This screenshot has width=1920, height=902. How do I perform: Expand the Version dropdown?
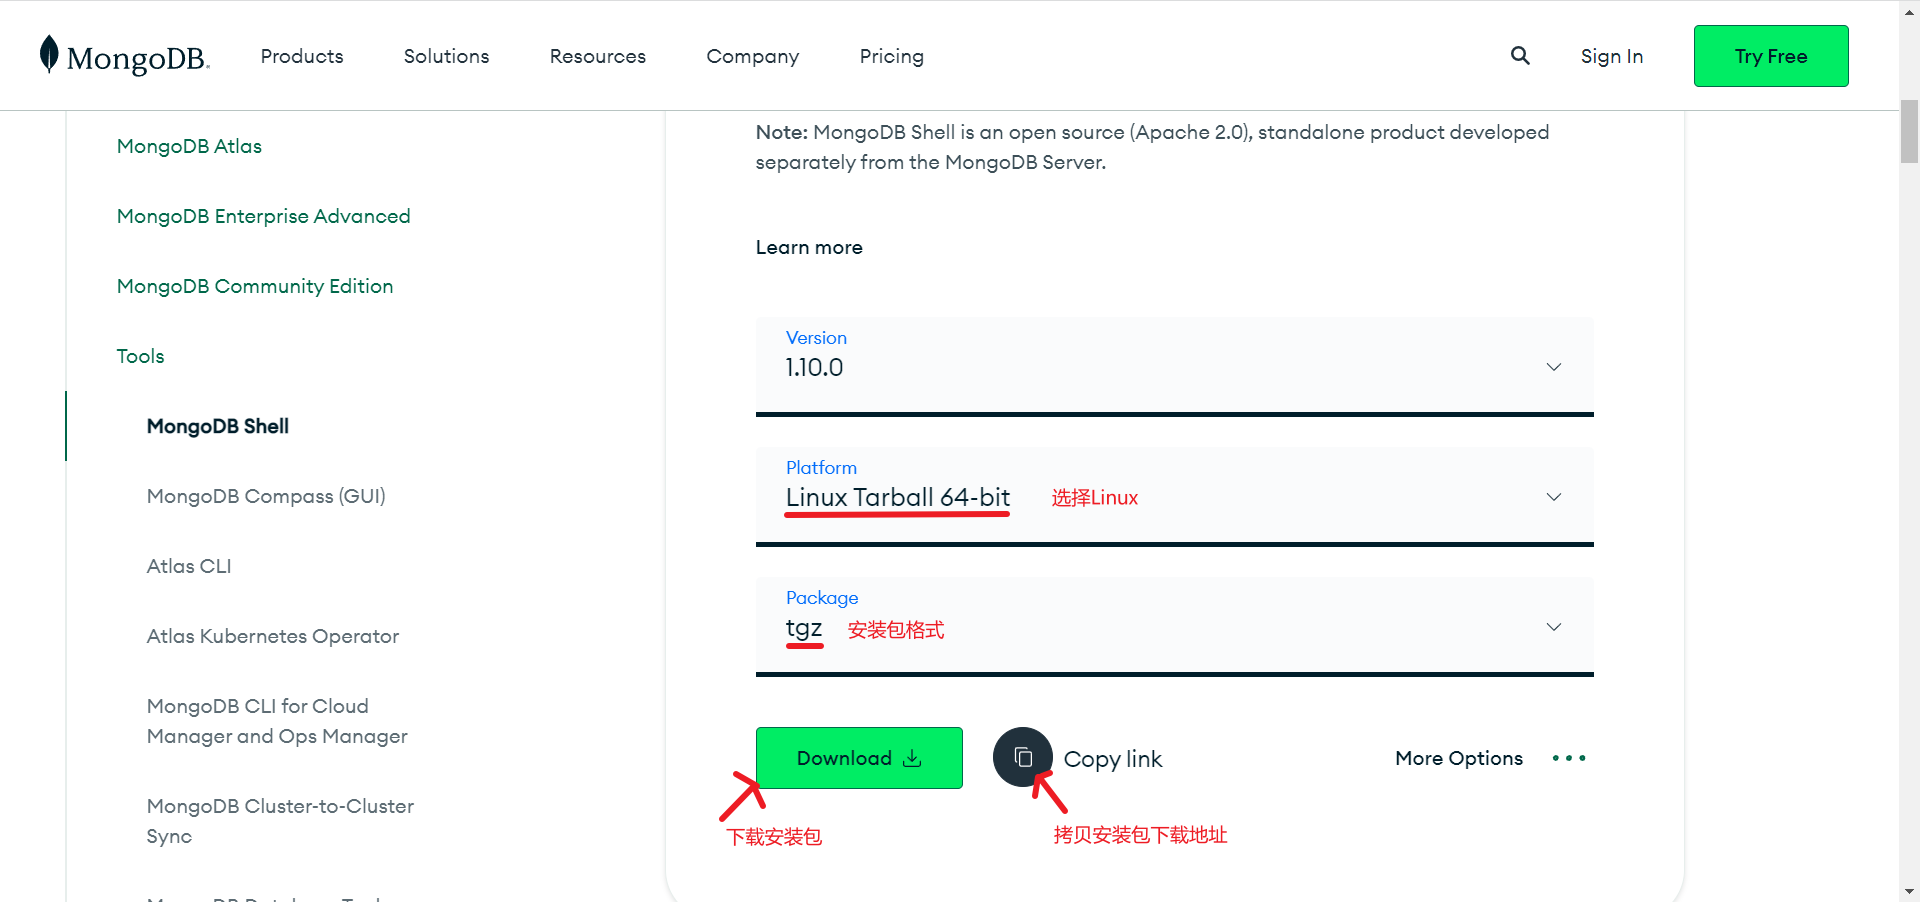(x=1174, y=366)
